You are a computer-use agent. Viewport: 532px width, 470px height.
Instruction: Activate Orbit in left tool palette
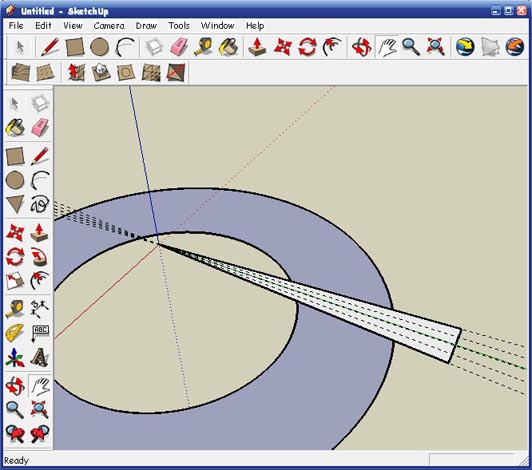point(15,386)
